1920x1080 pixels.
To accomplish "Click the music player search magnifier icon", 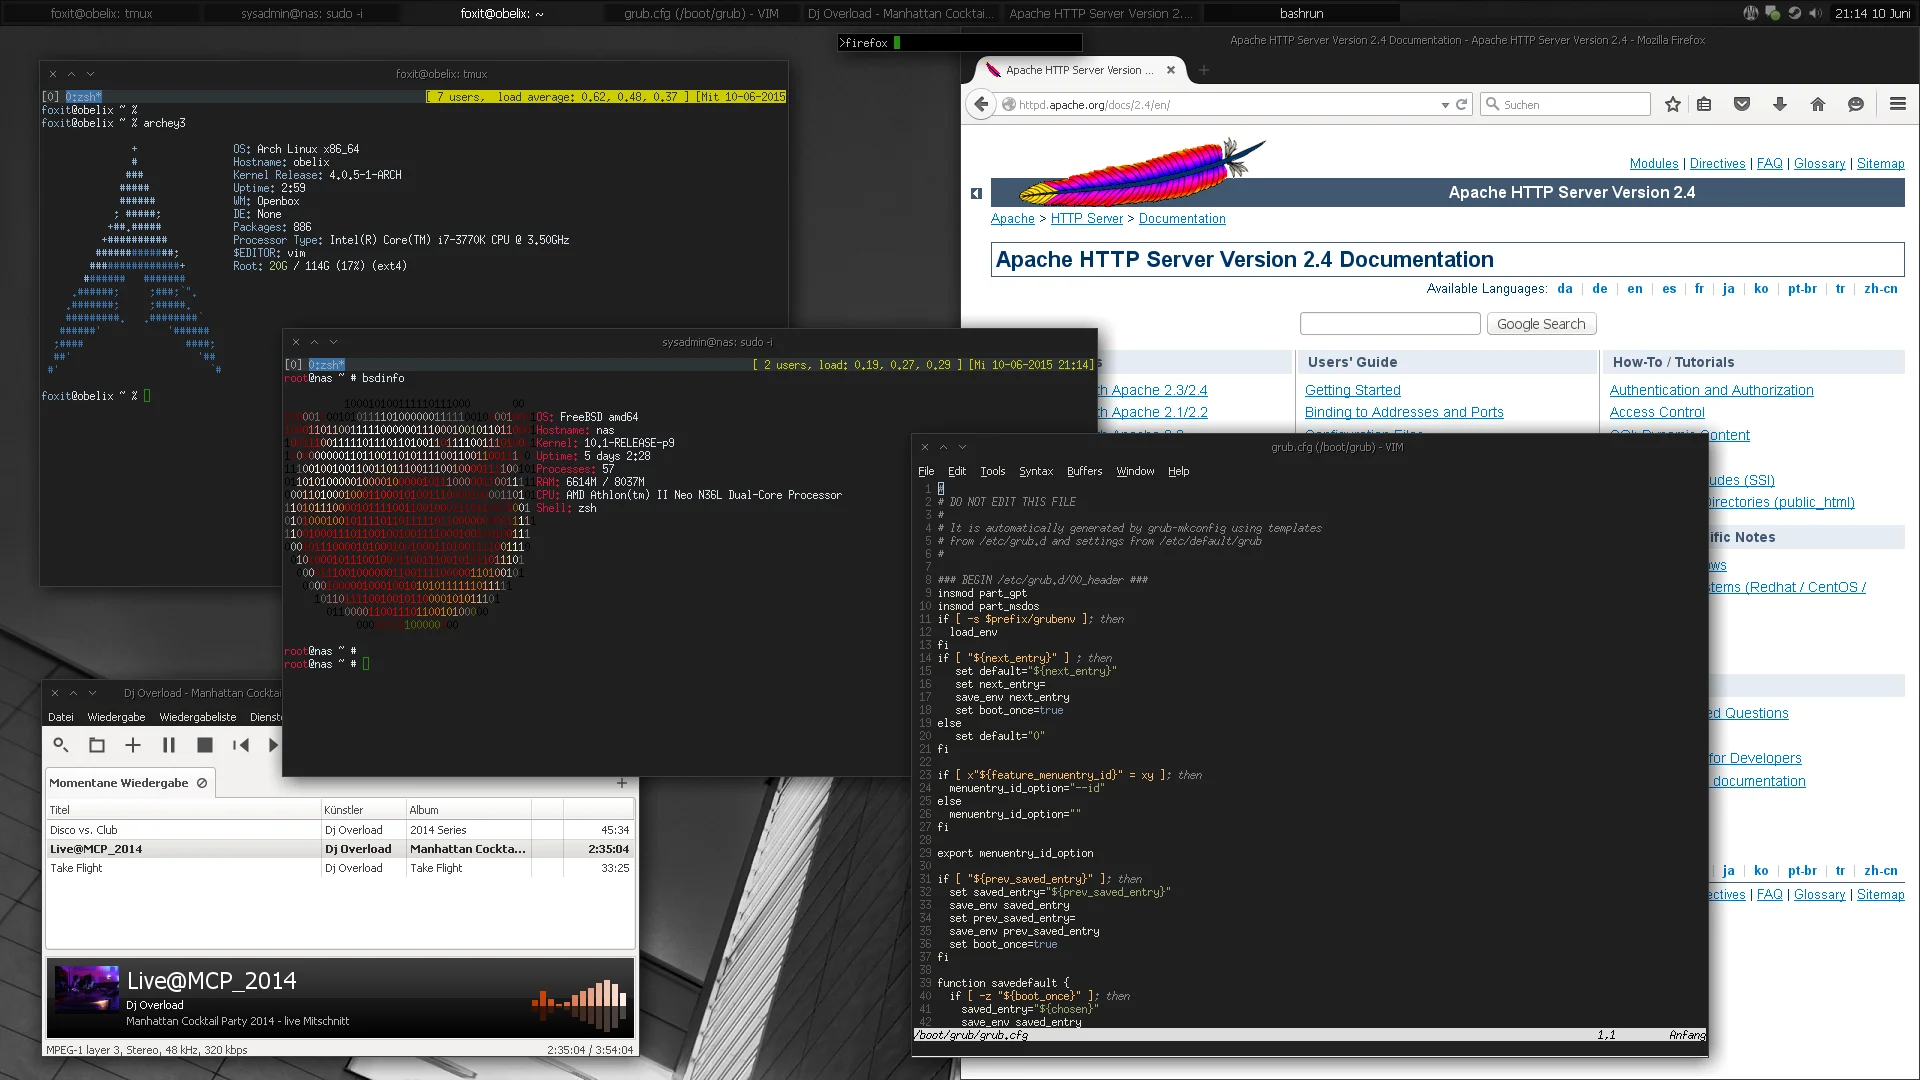I will pos(60,745).
